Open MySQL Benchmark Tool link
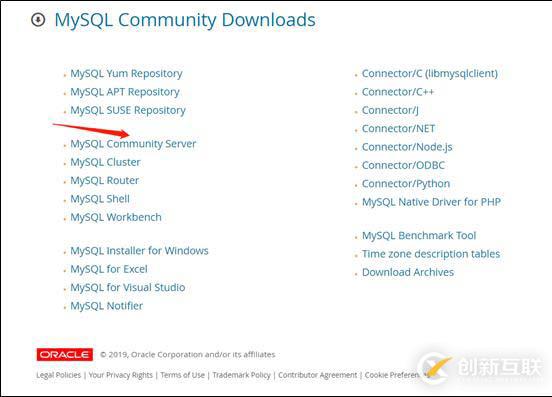This screenshot has width=552, height=397. coord(419,235)
